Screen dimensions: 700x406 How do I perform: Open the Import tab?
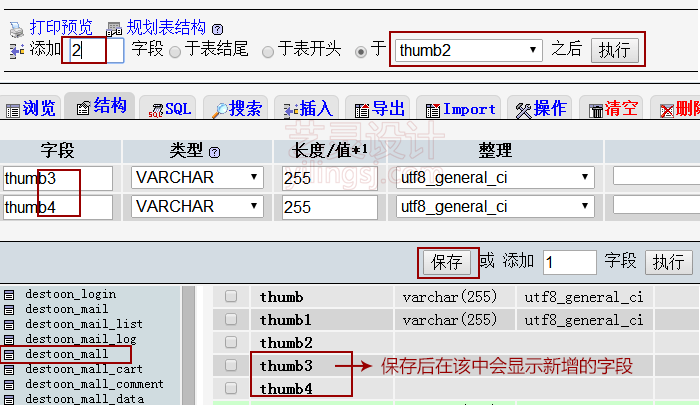pyautogui.click(x=459, y=109)
